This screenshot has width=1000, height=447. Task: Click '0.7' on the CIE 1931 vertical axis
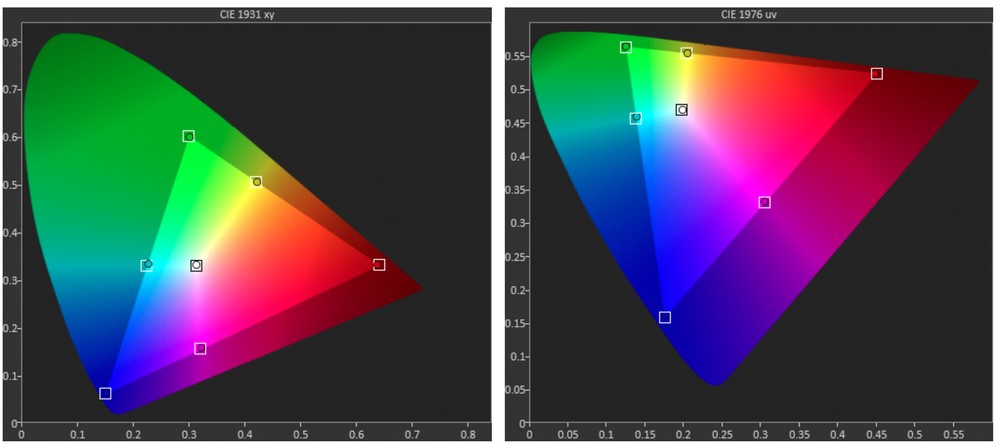point(12,90)
